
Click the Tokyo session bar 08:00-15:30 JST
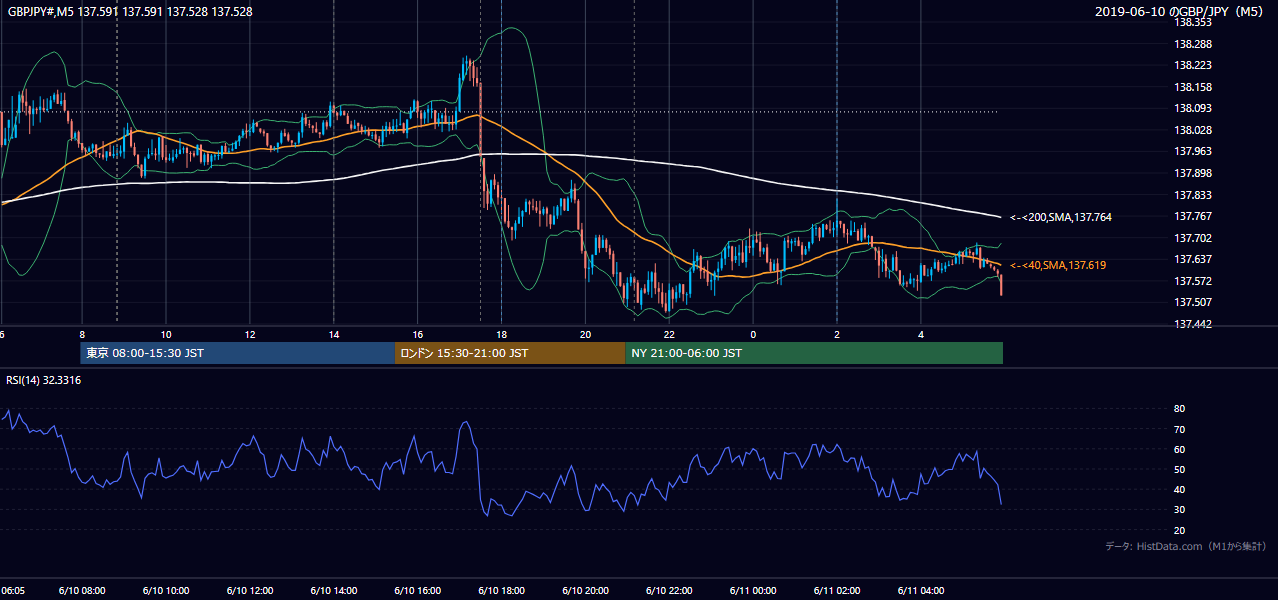(x=238, y=353)
